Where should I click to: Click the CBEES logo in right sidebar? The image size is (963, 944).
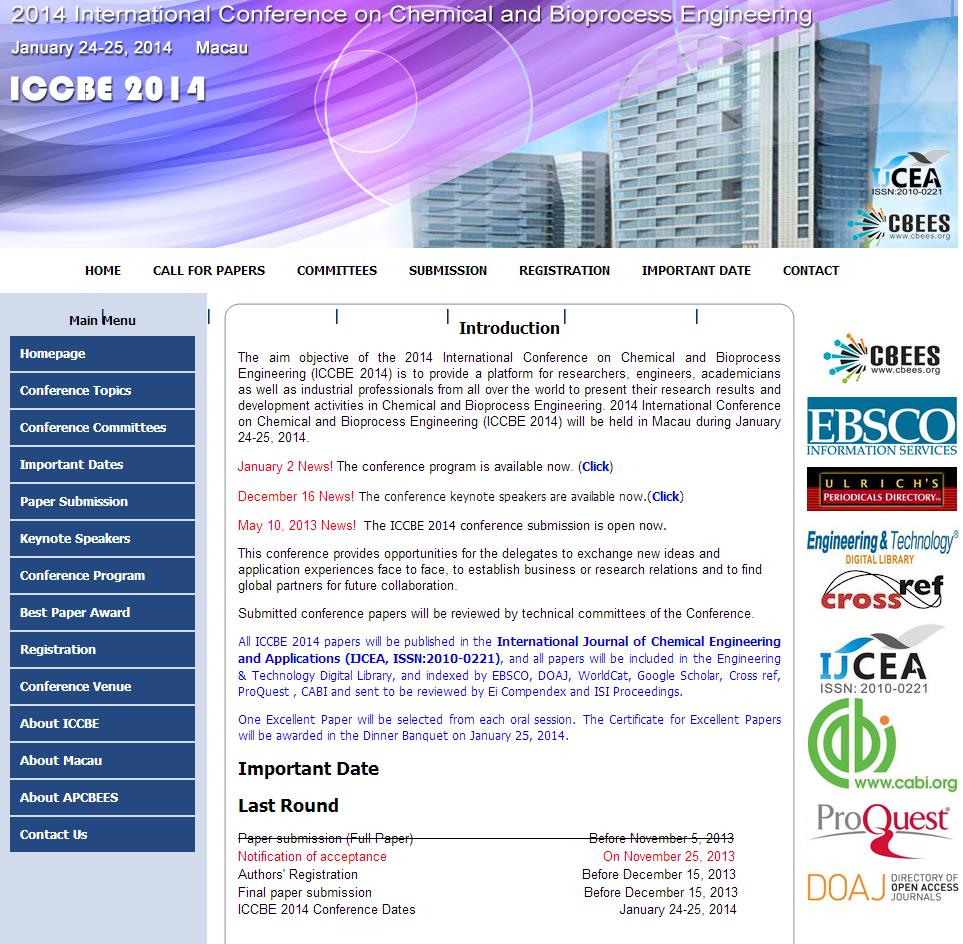pyautogui.click(x=881, y=358)
